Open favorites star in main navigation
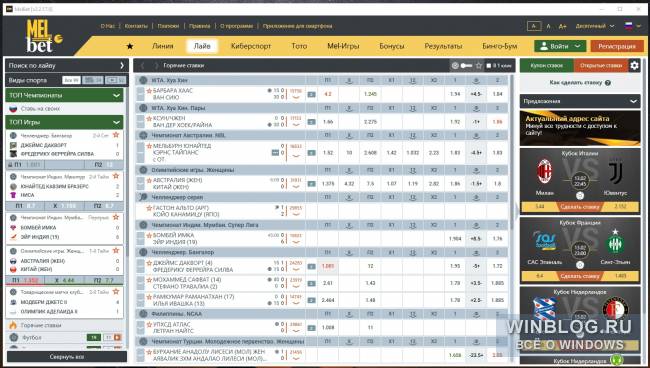 click(x=130, y=46)
